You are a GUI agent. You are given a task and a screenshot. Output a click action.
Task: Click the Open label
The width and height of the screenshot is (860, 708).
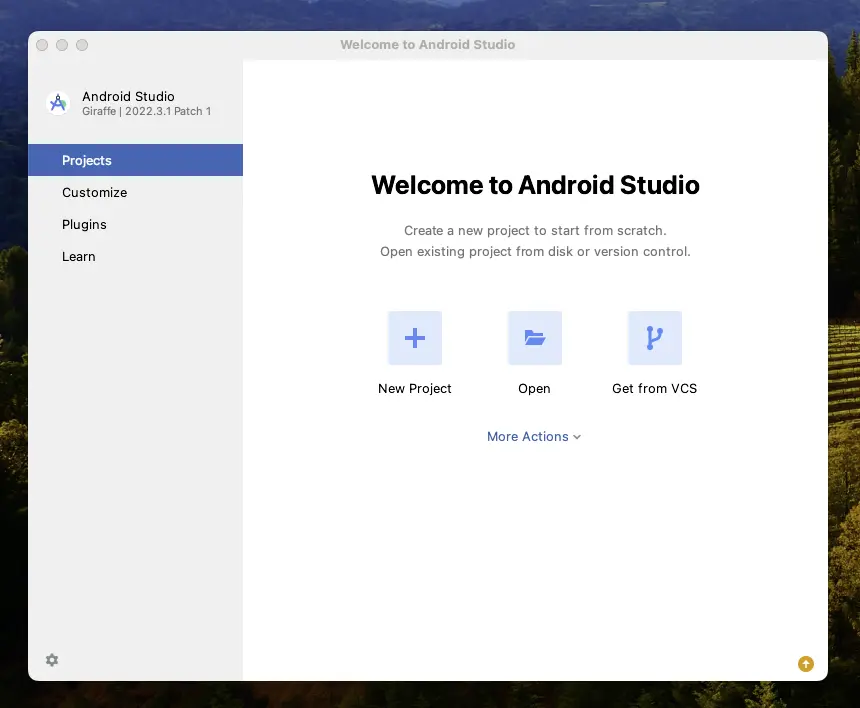pos(534,389)
